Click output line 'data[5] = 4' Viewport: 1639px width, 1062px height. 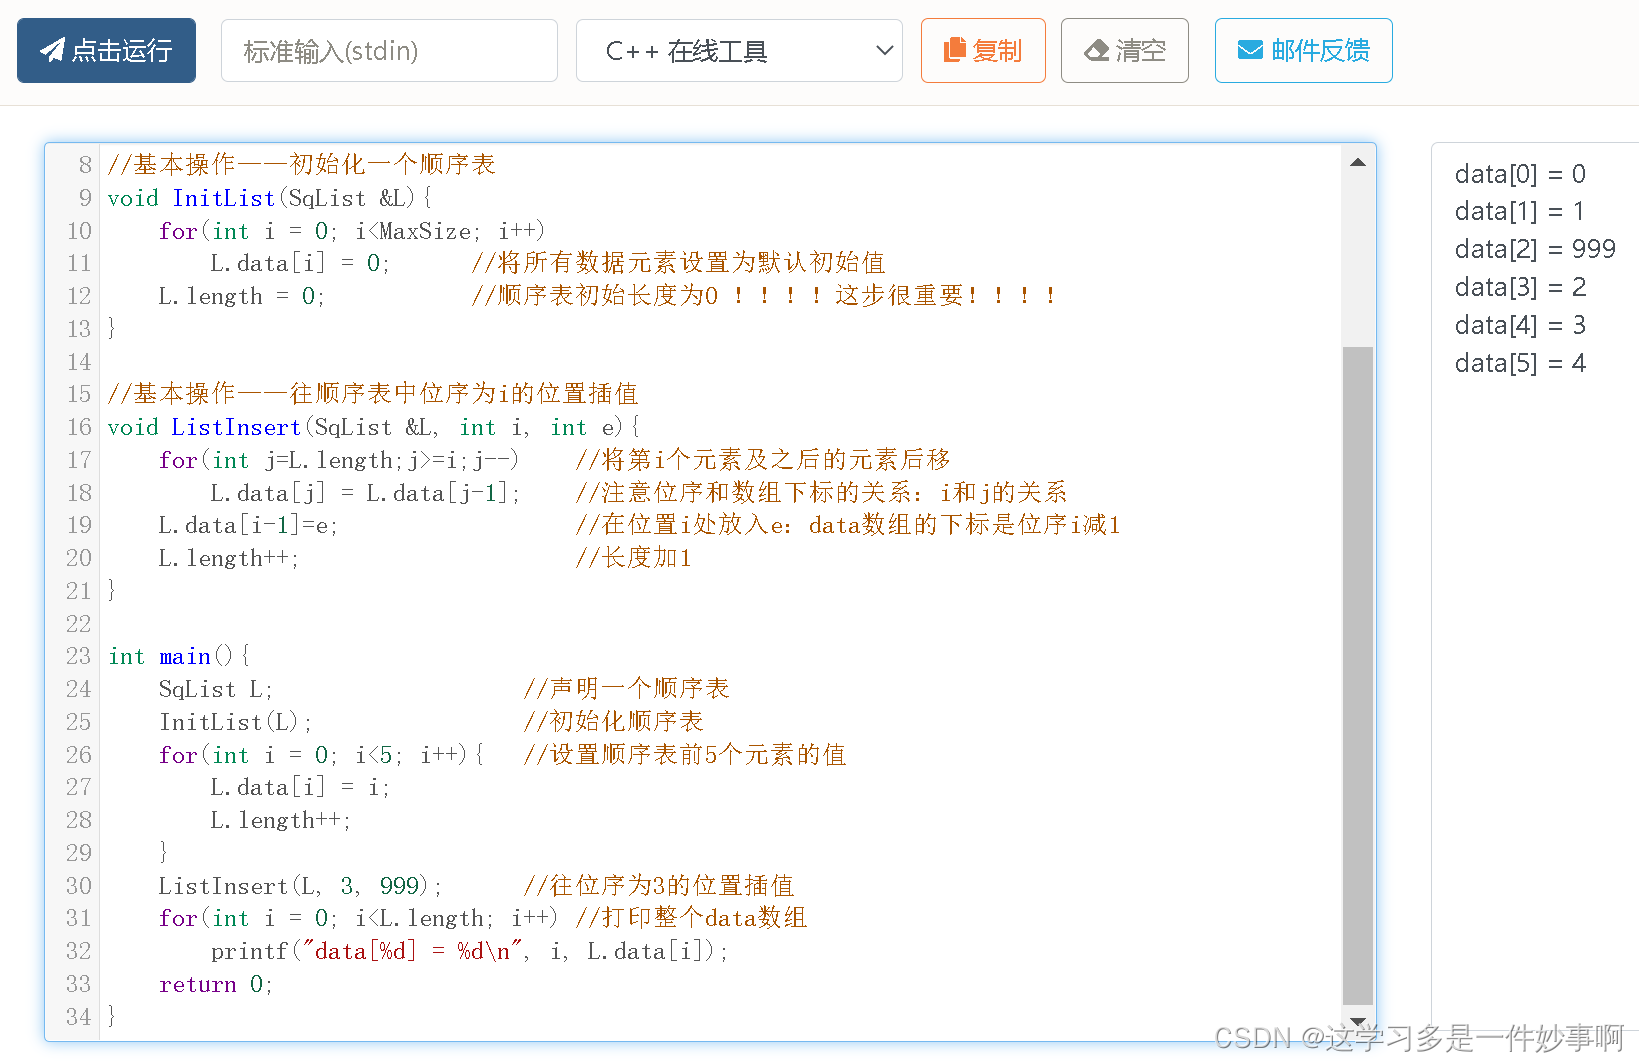click(1520, 363)
